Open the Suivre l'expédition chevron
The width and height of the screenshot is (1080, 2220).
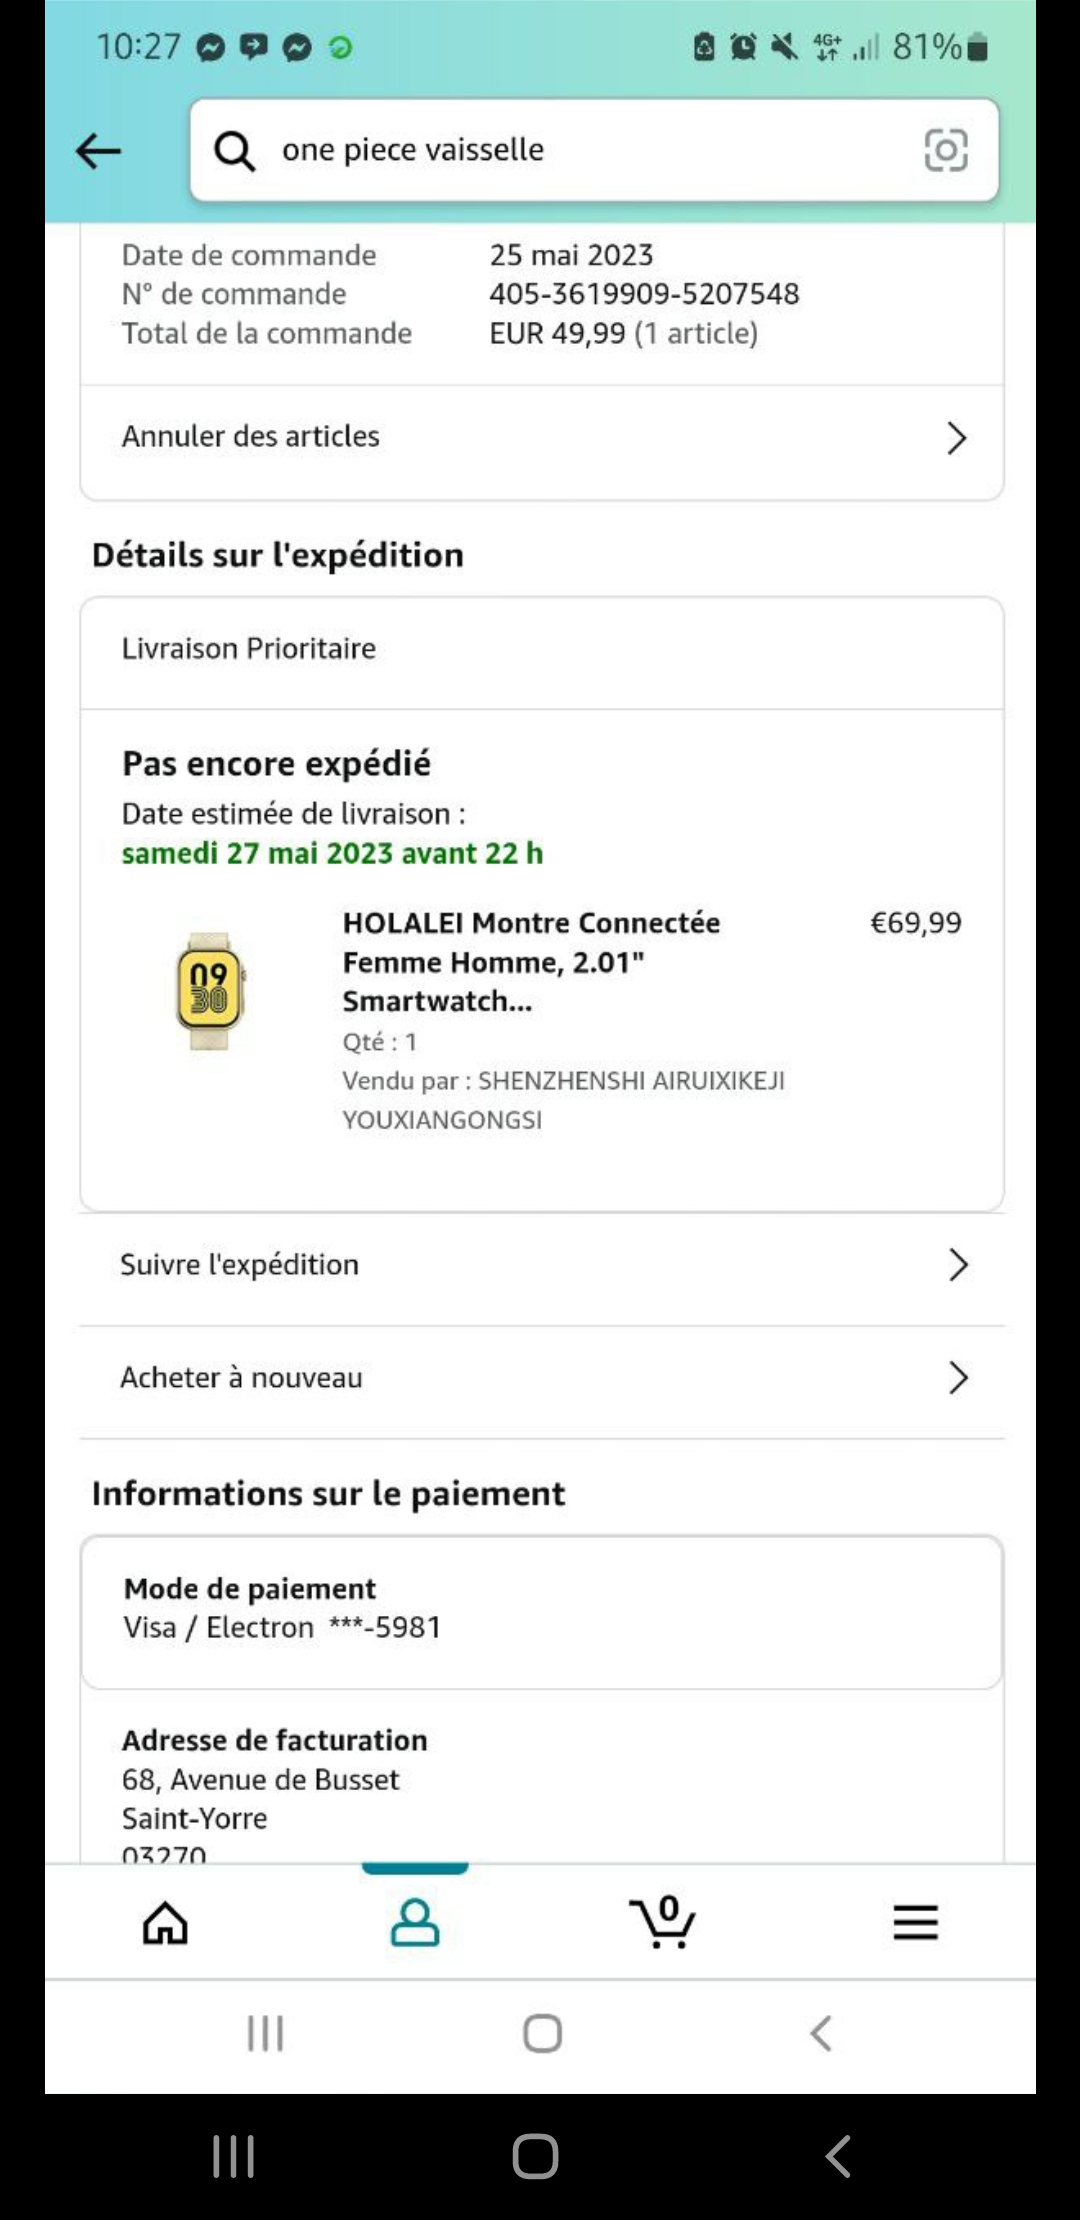[x=957, y=1265]
